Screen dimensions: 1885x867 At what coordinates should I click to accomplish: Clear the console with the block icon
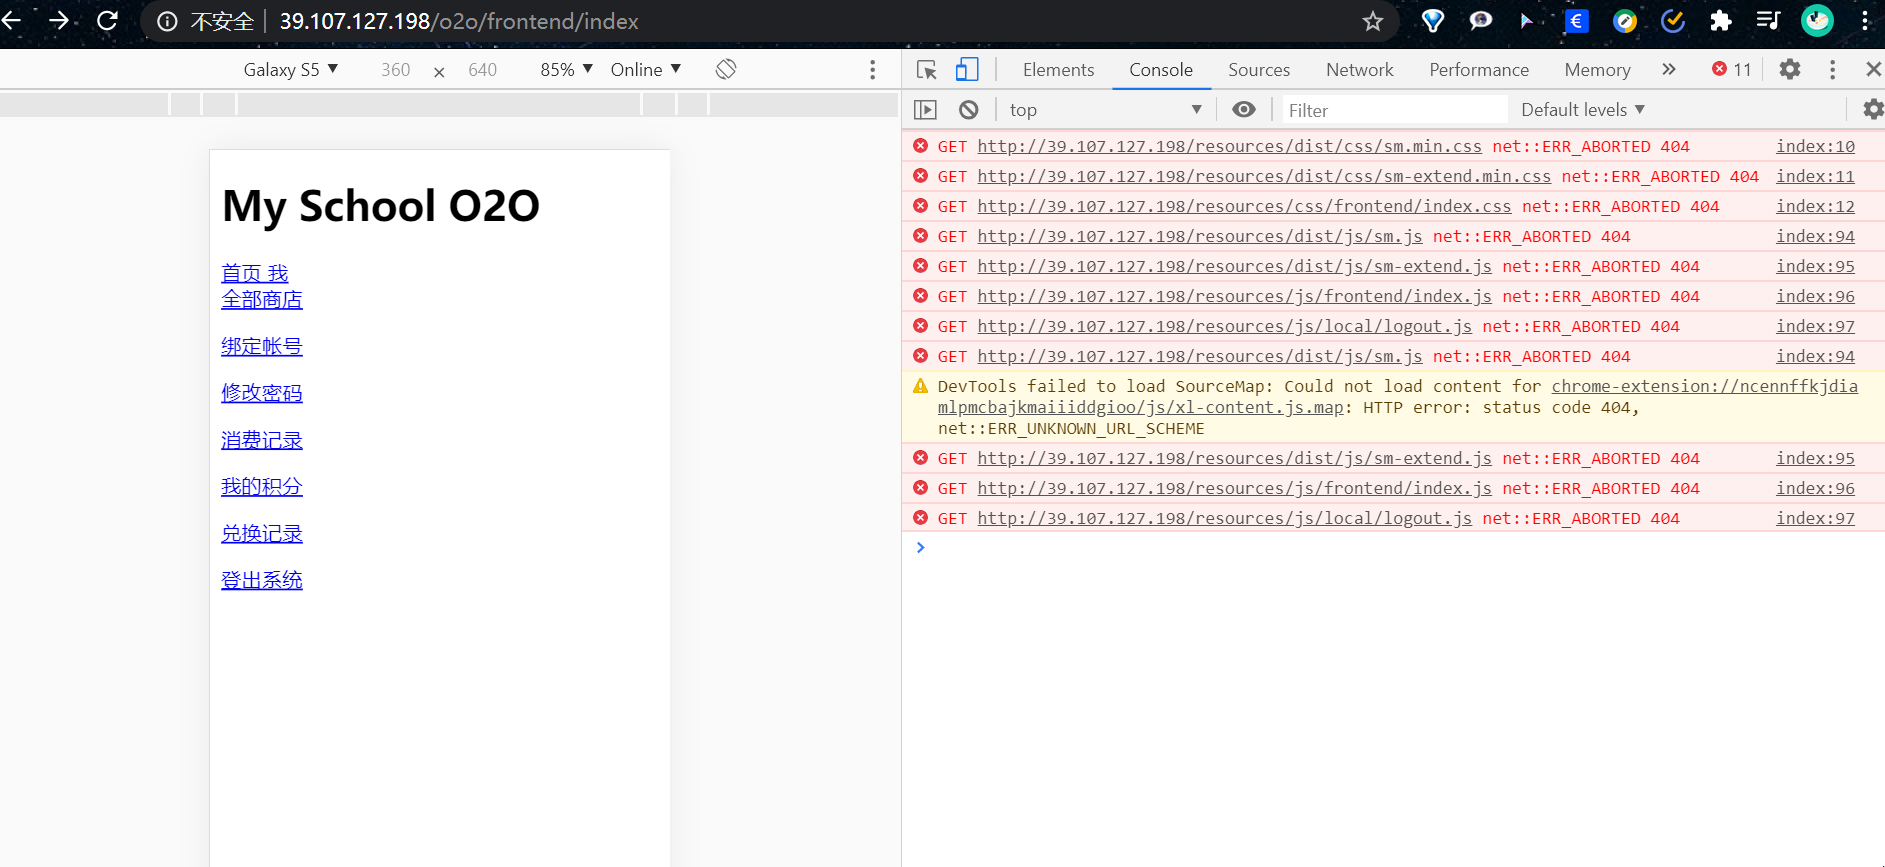(968, 110)
